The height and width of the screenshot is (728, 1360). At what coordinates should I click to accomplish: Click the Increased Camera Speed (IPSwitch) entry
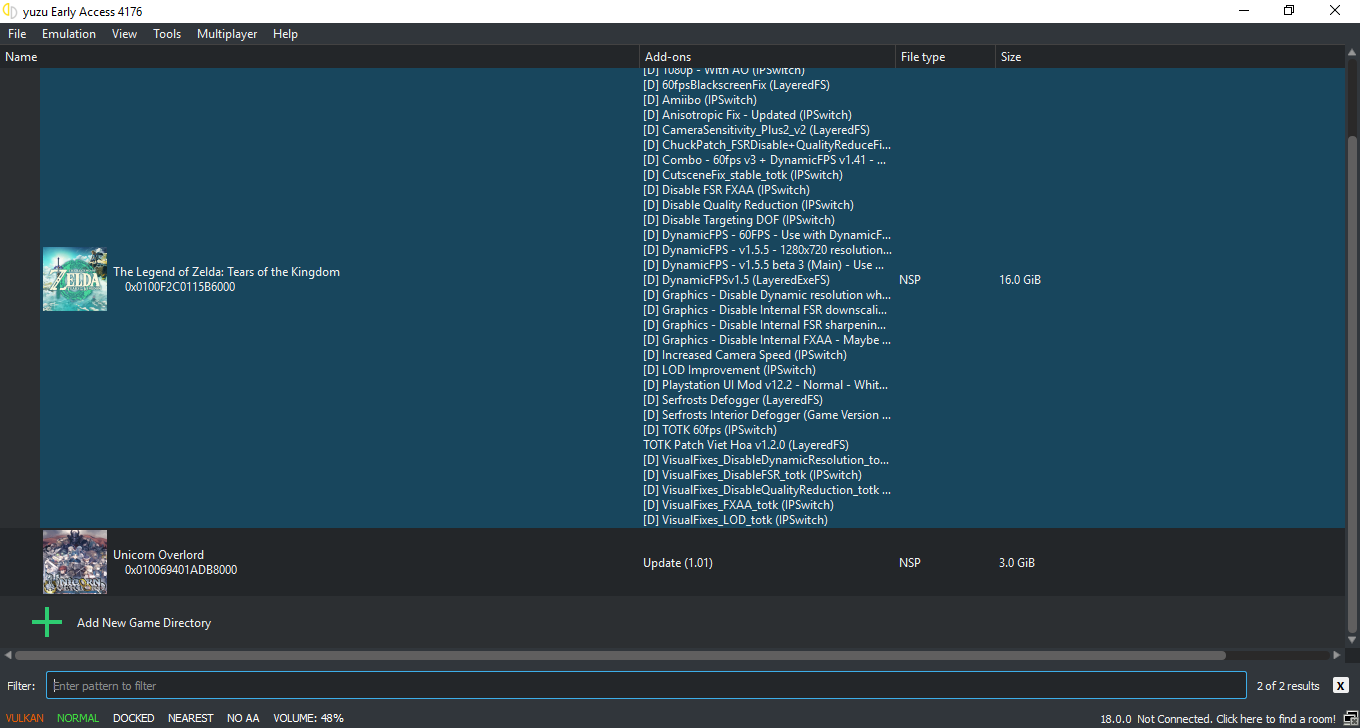click(x=745, y=355)
